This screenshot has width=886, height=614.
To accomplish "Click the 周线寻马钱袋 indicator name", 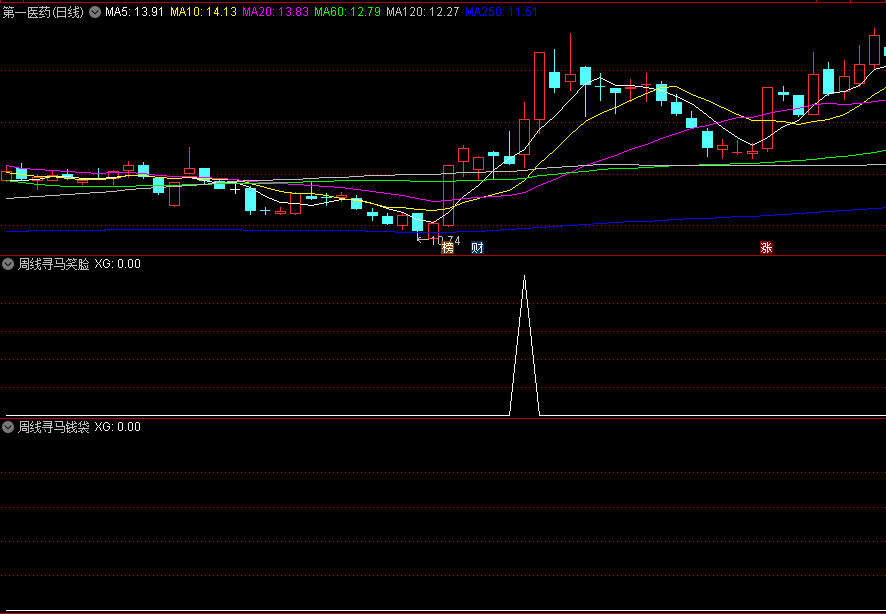I will pyautogui.click(x=54, y=427).
